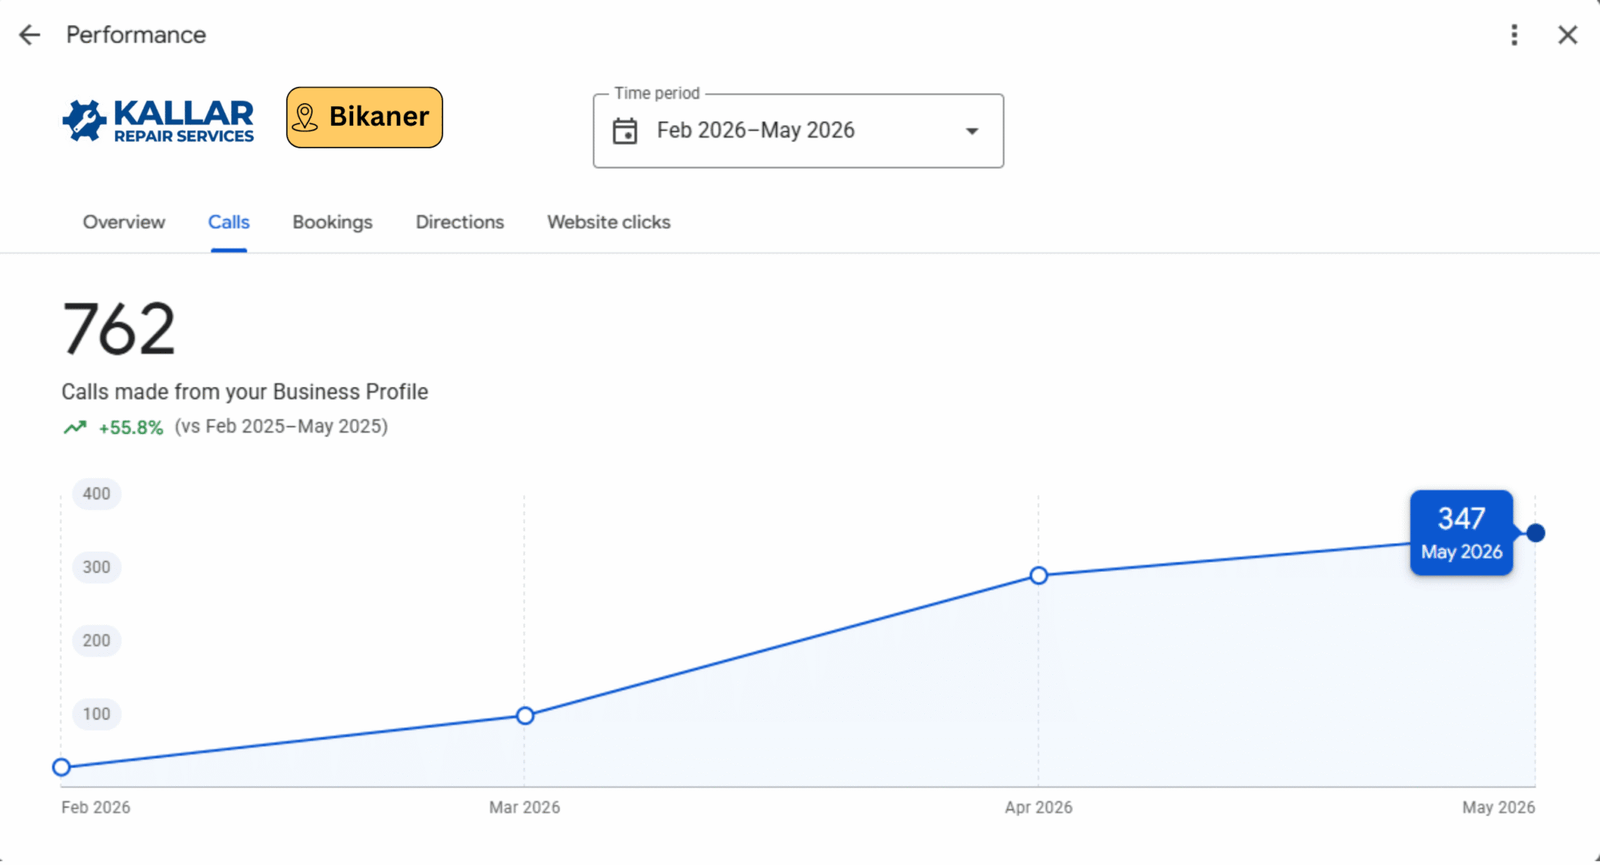This screenshot has height=865, width=1600.
Task: Select the Feb 2026 data point on chart
Action: pyautogui.click(x=62, y=767)
